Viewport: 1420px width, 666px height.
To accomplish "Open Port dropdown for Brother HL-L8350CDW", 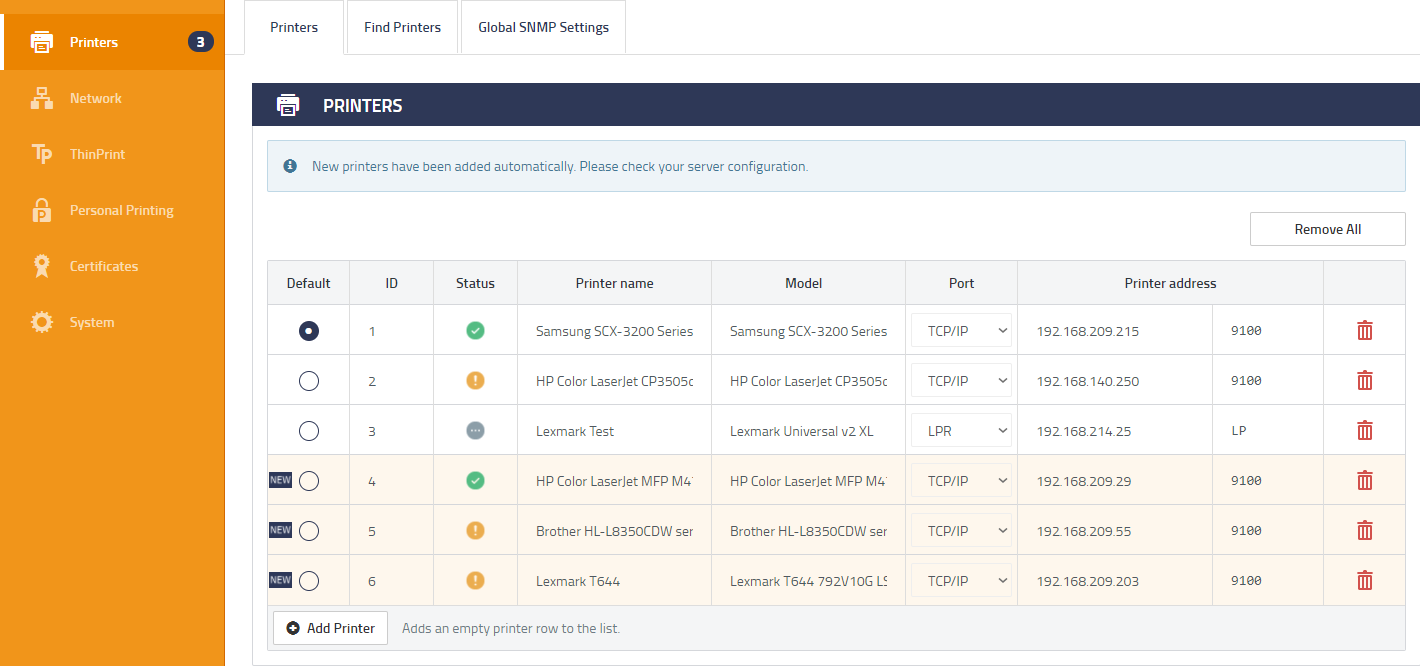I will click(961, 530).
